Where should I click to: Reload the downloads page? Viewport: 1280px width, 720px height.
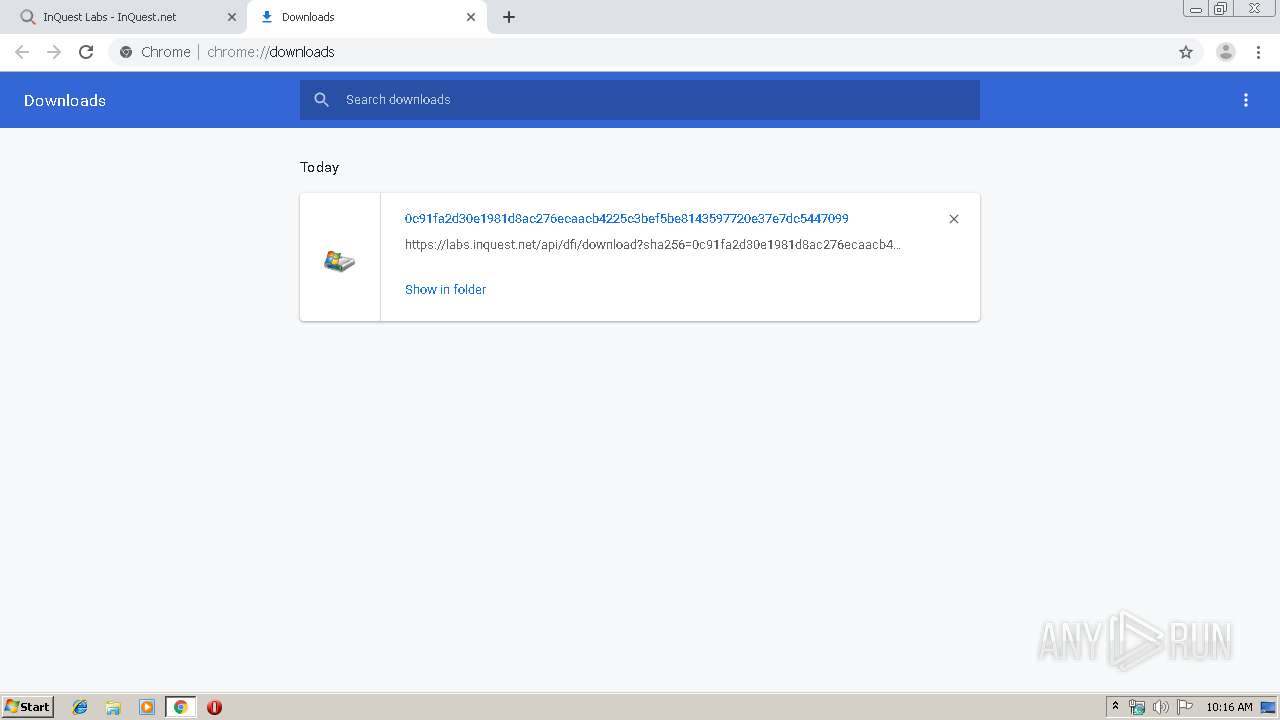(86, 52)
